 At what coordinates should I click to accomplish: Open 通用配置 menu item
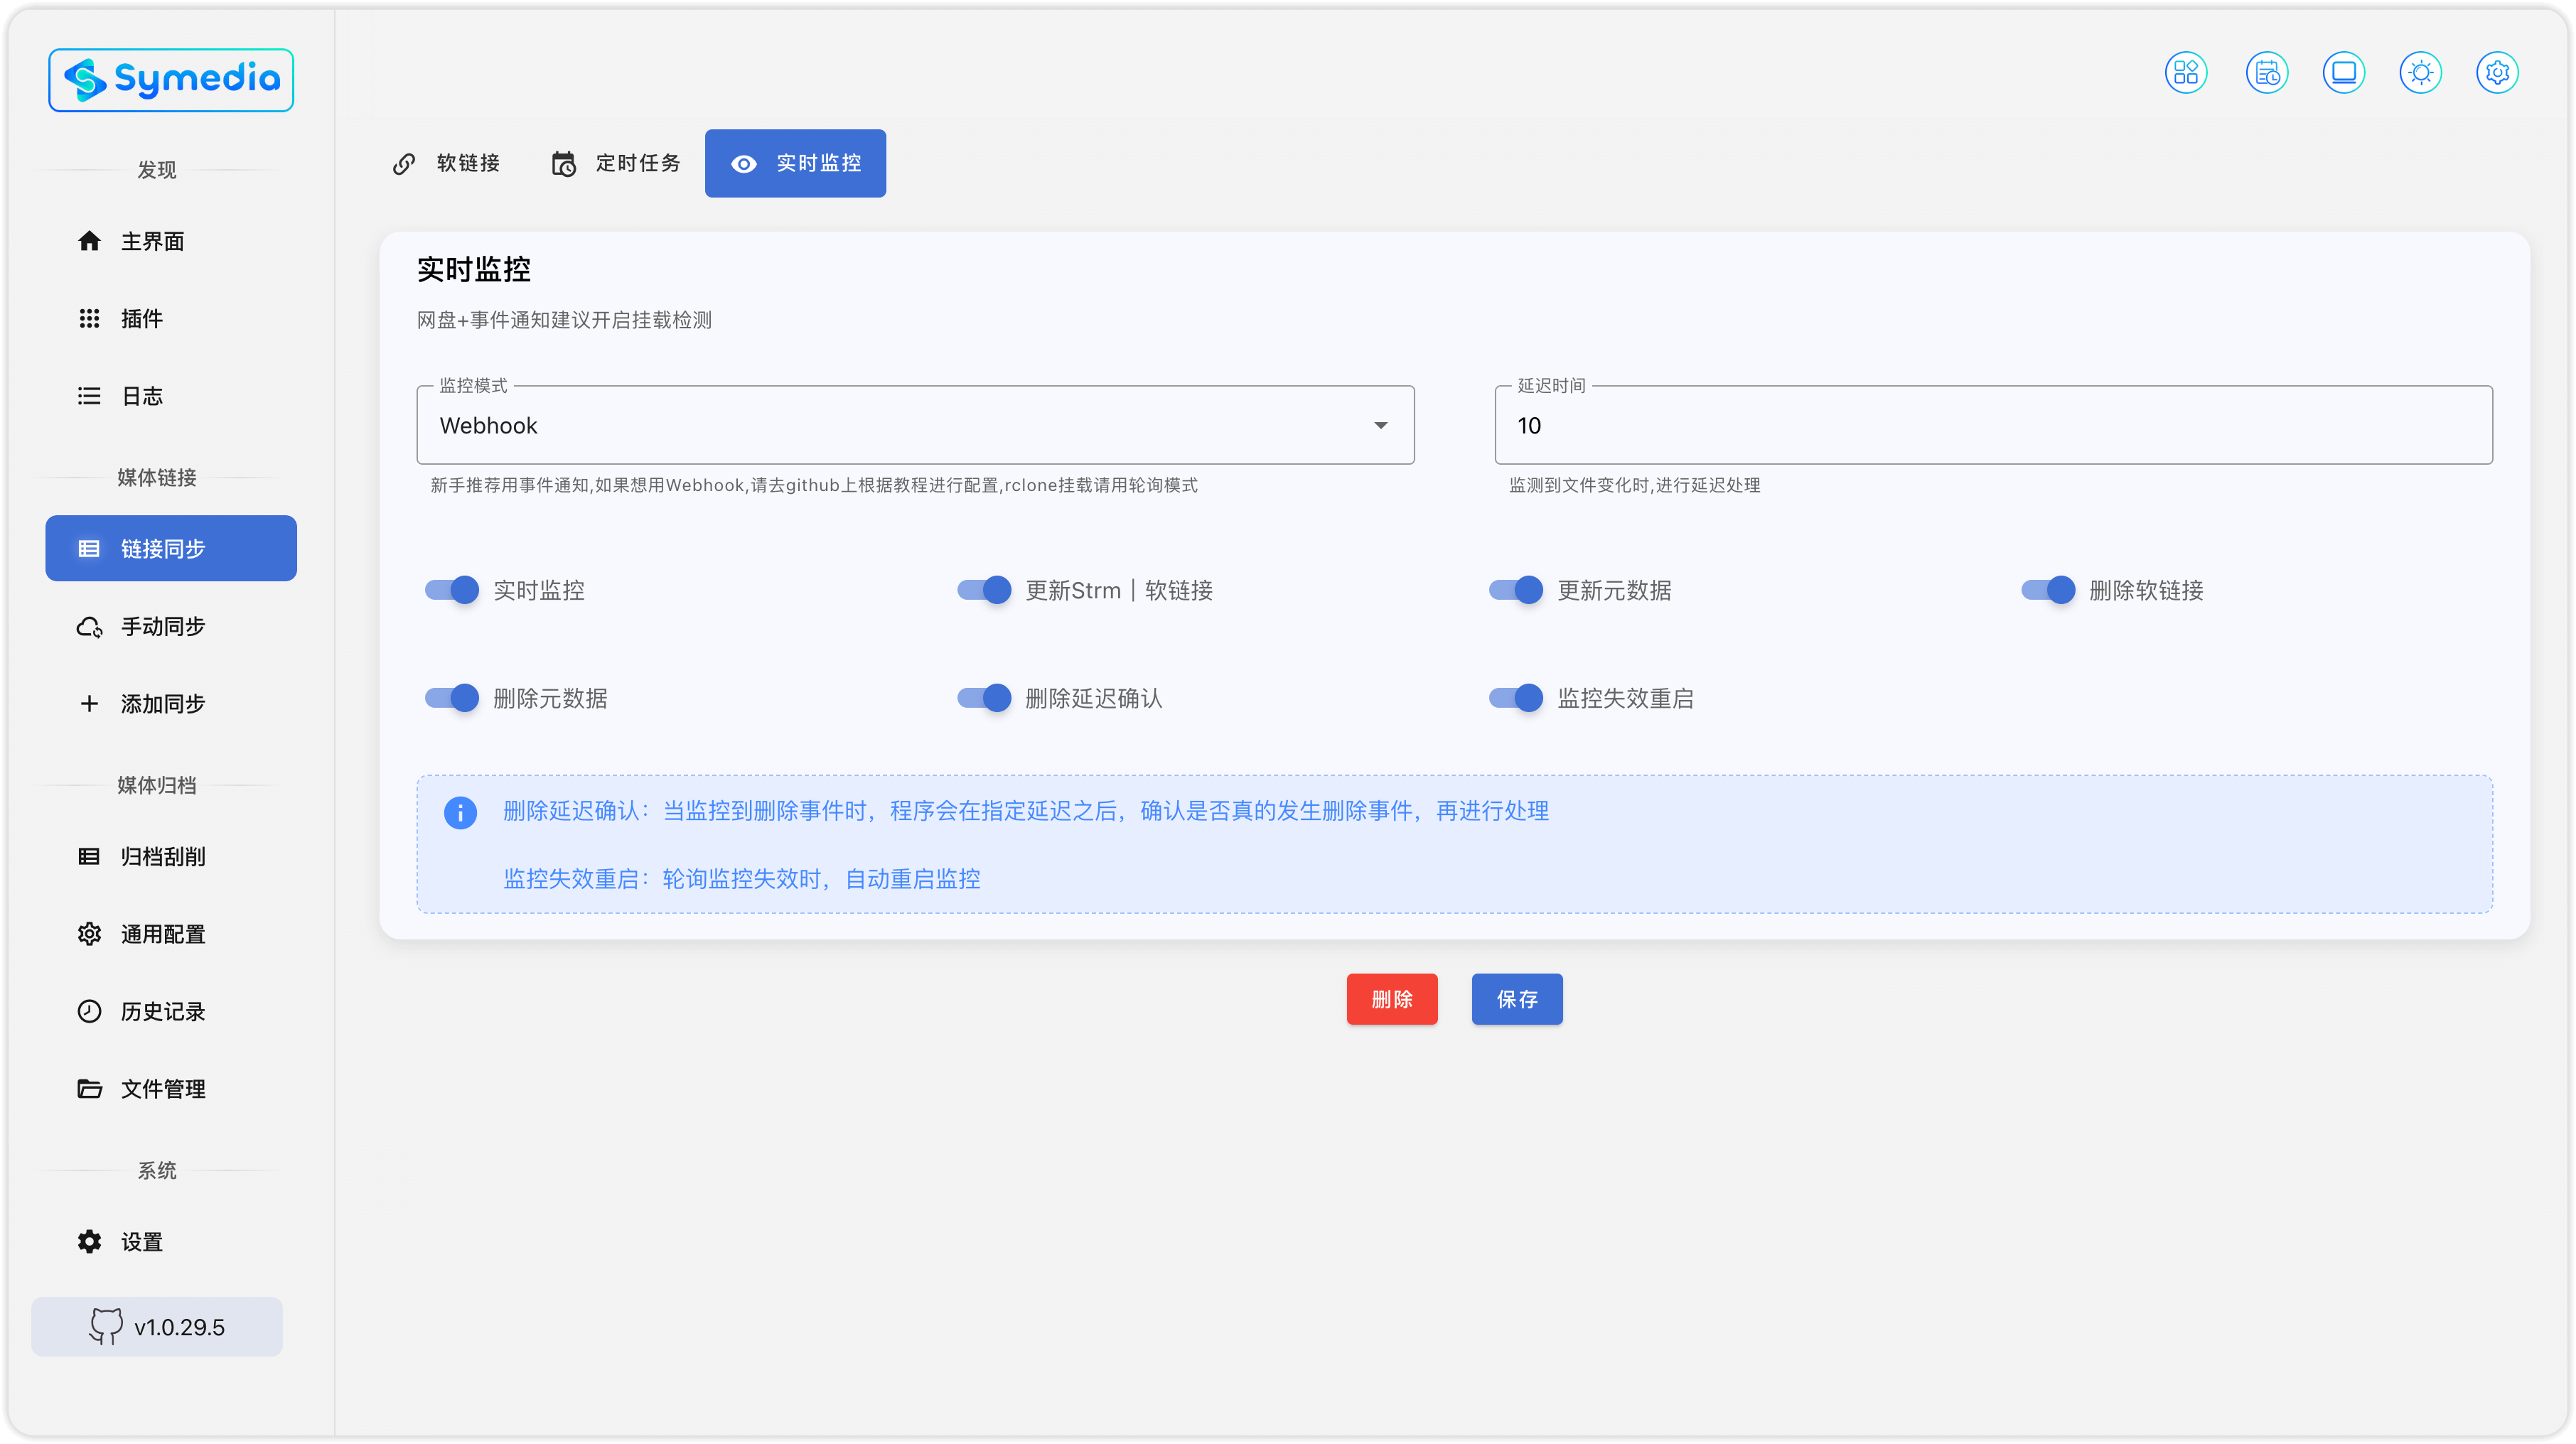coord(171,934)
